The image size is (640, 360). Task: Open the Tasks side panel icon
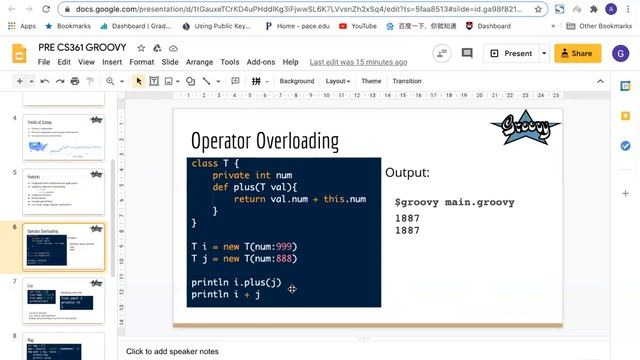tap(625, 146)
